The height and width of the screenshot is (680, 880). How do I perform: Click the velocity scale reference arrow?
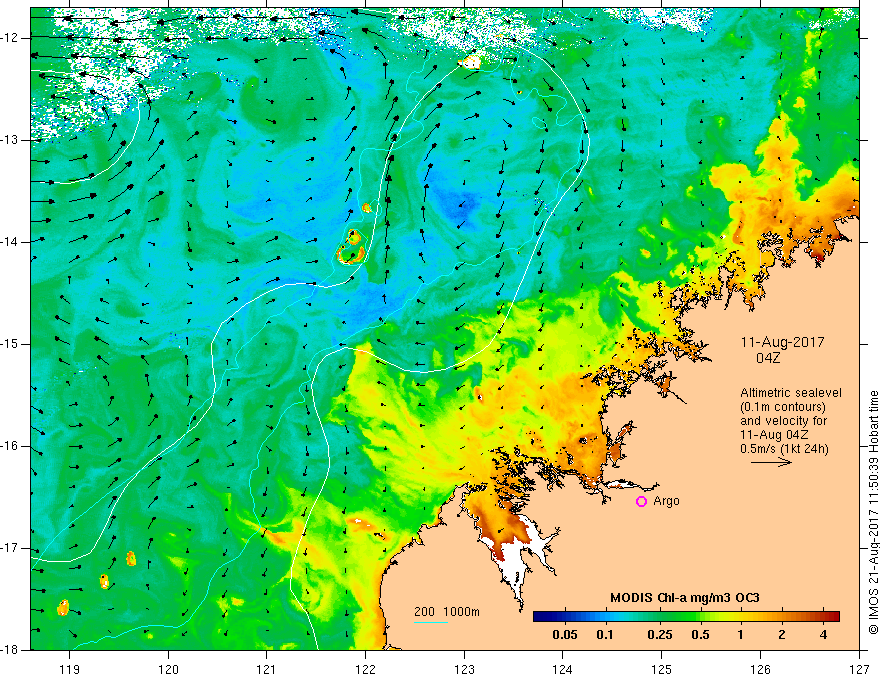point(771,462)
